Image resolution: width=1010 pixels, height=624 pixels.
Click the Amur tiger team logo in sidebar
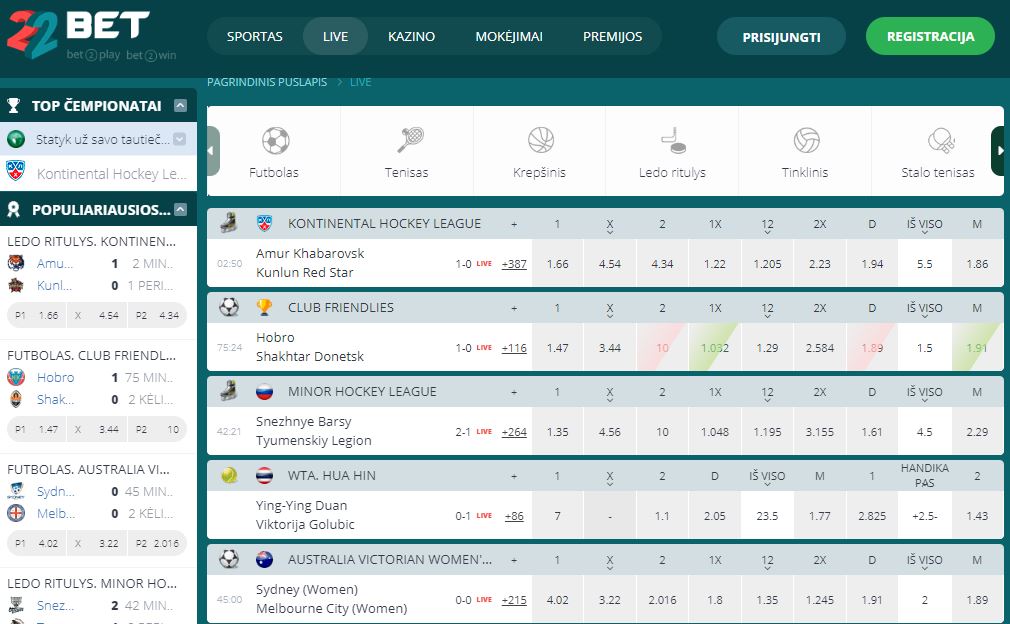tap(16, 263)
